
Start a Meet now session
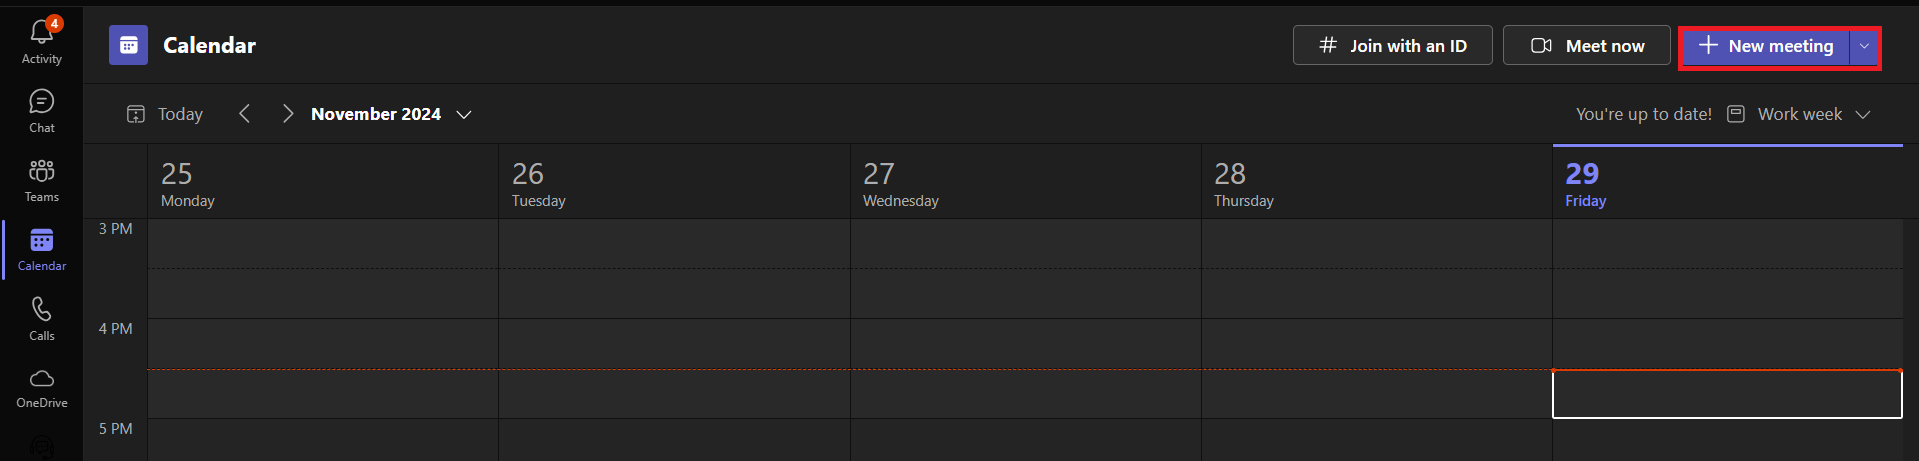[x=1587, y=46]
